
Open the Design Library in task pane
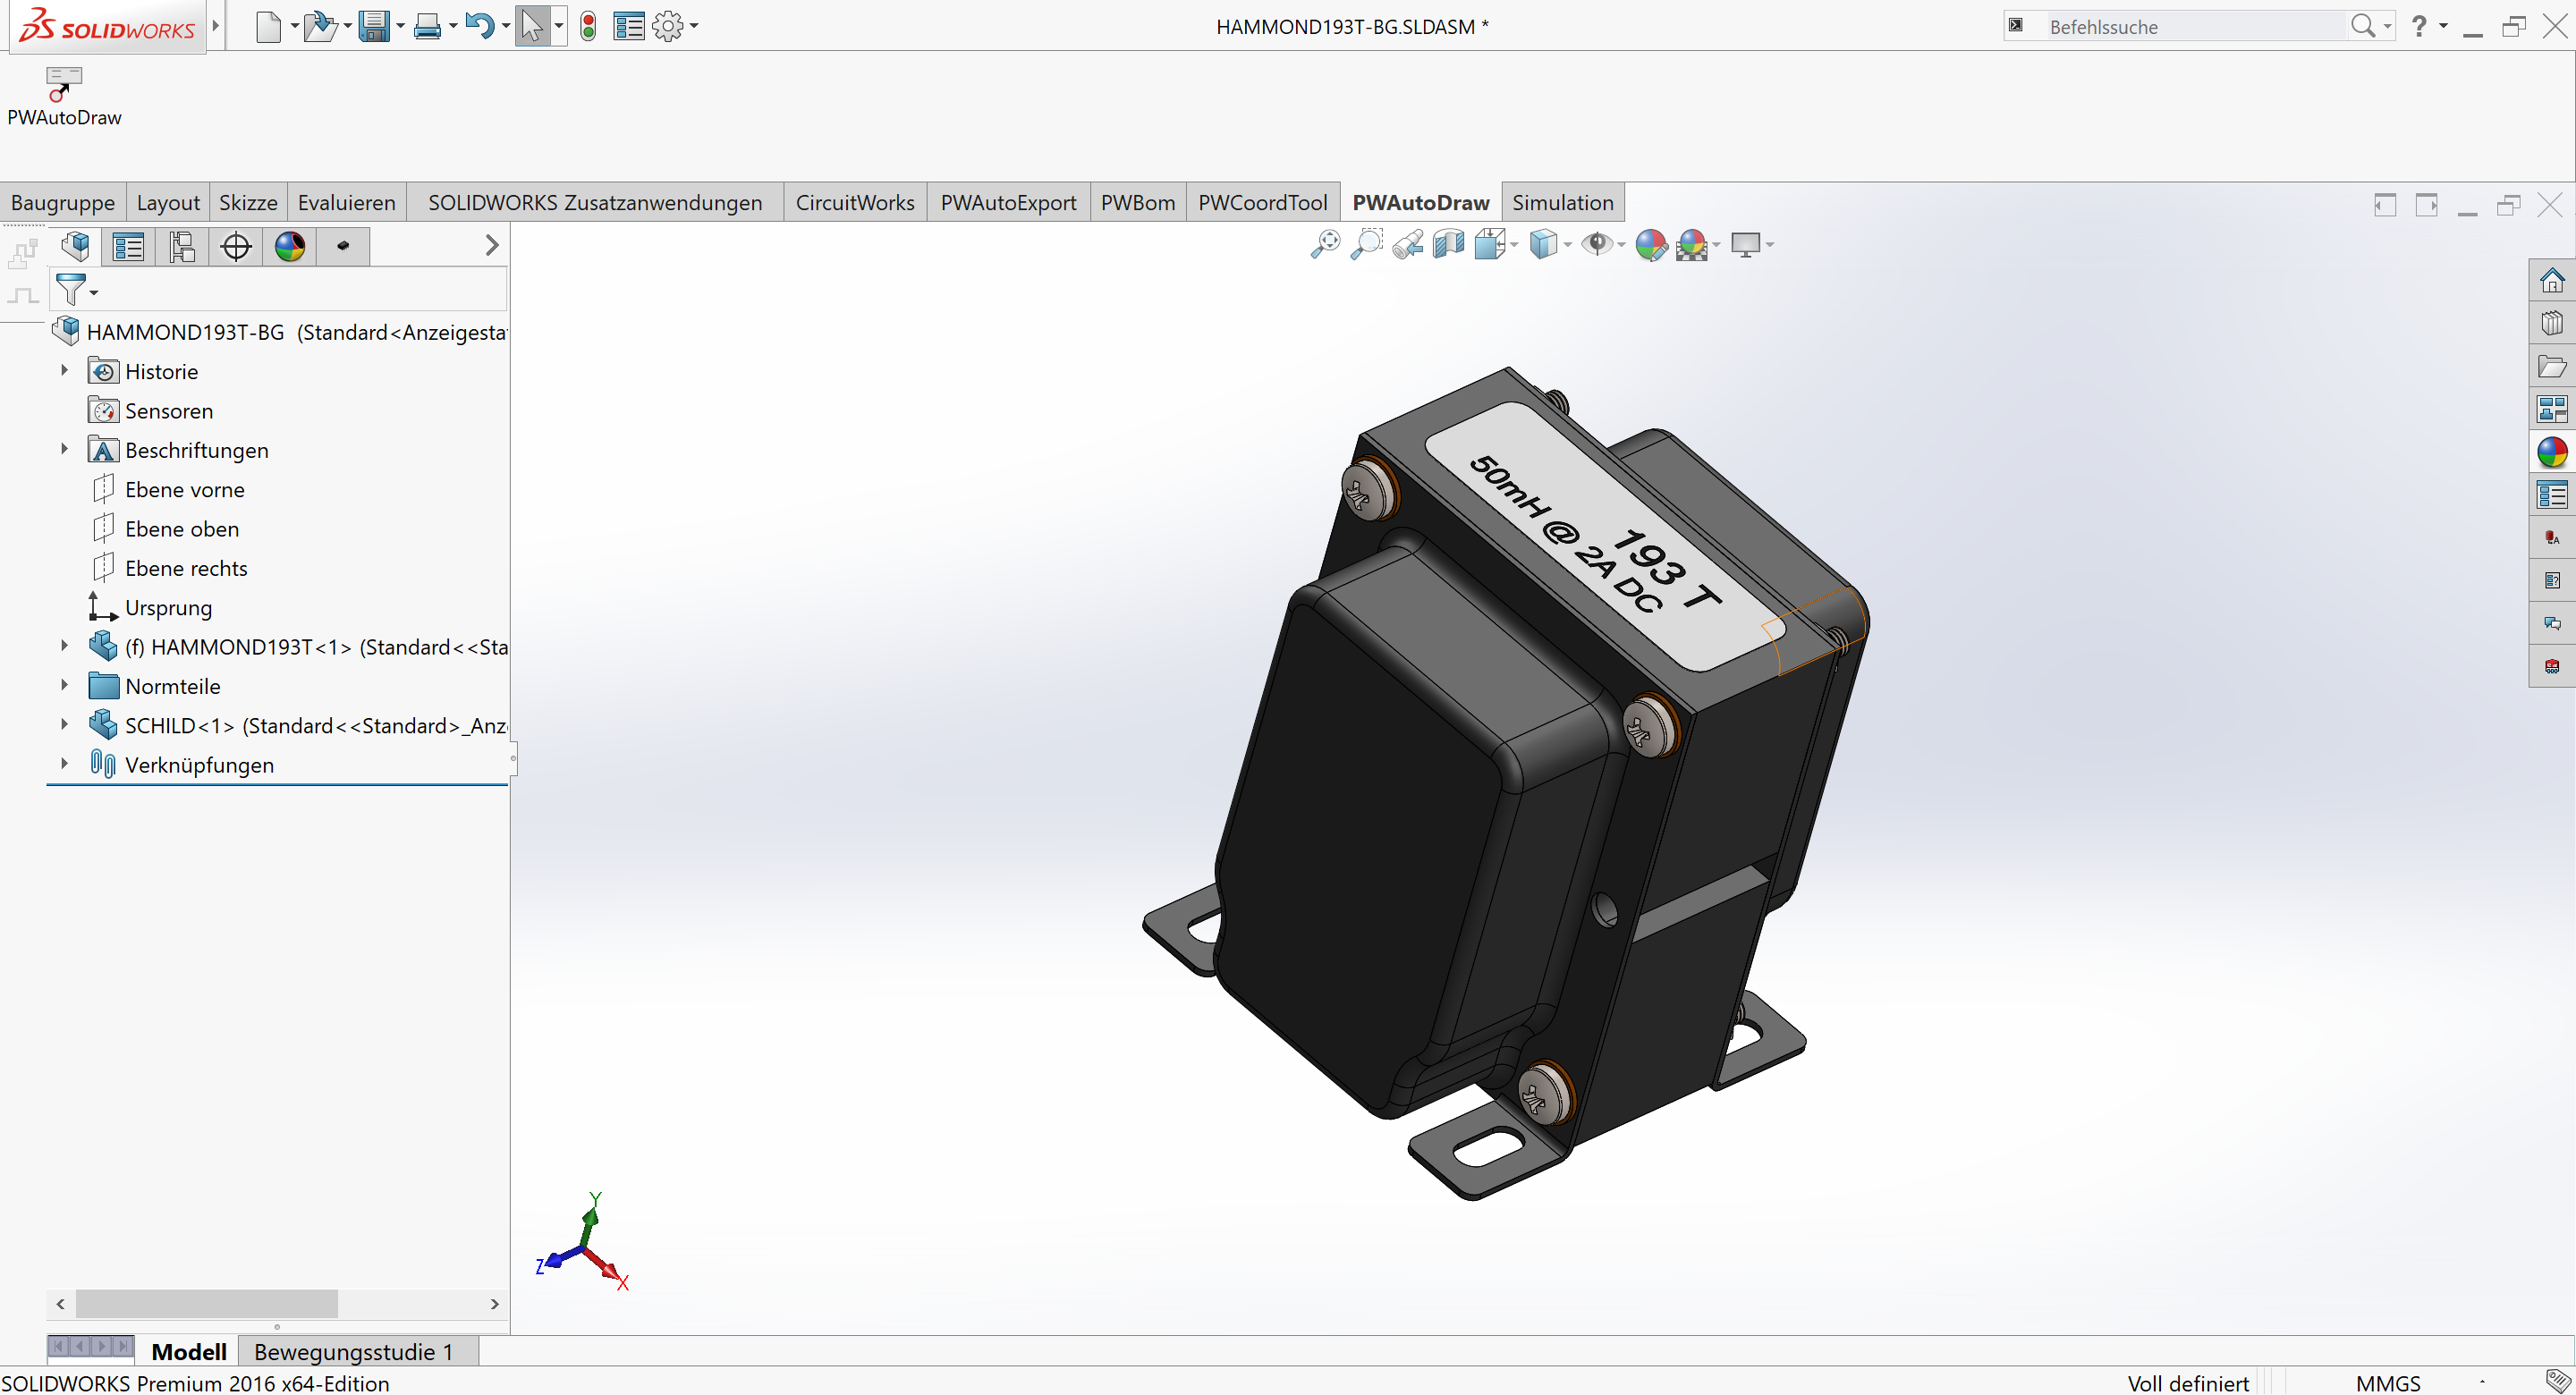(2552, 323)
